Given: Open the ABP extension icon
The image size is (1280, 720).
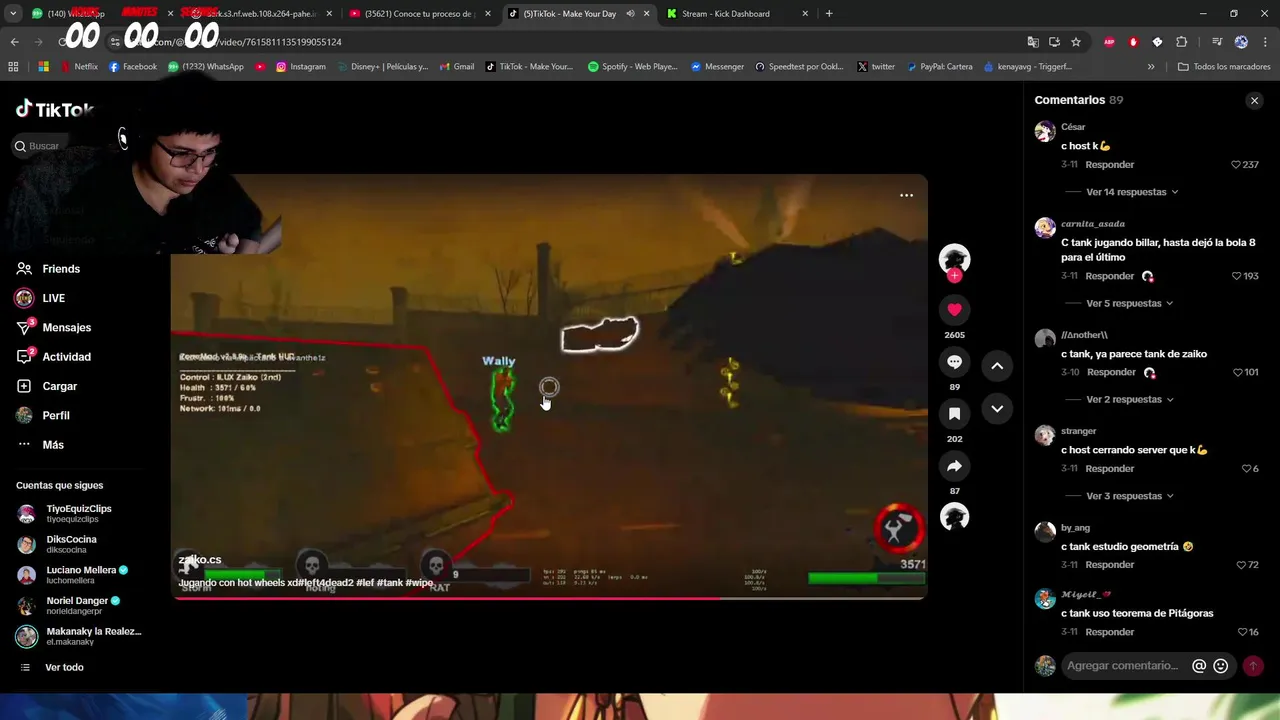Looking at the screenshot, I should tap(1110, 42).
